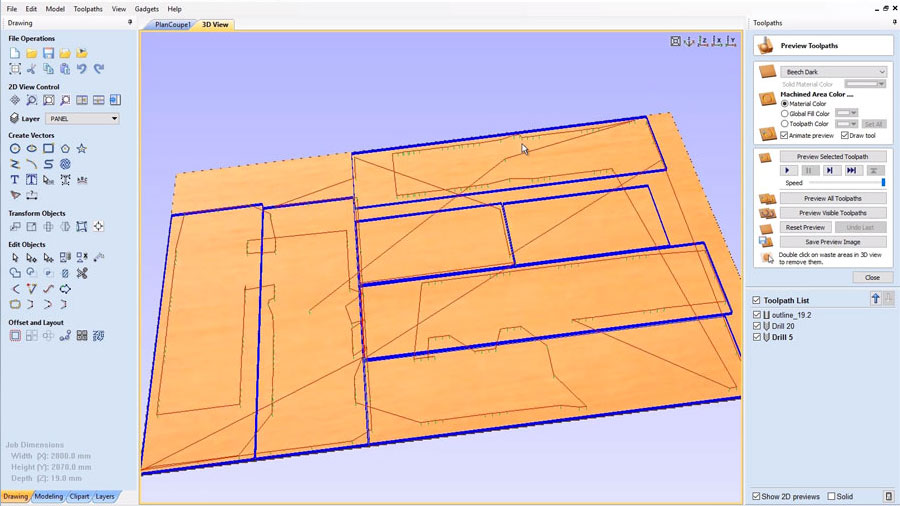
Task: Switch to the PlanCoupe1 tab
Action: click(x=172, y=24)
